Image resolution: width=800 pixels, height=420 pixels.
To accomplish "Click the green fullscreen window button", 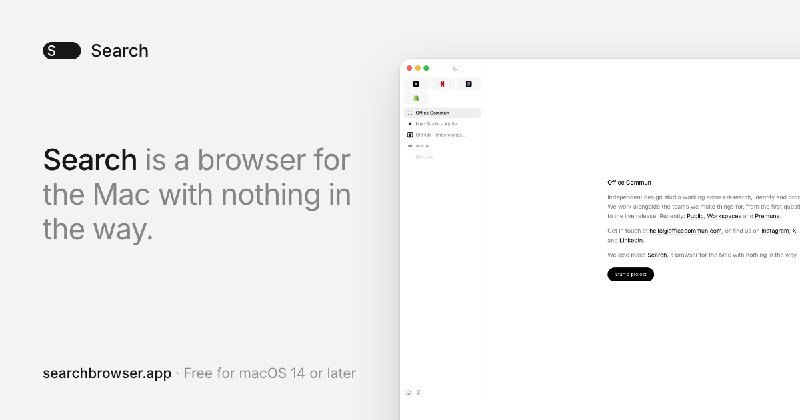I will (x=427, y=68).
